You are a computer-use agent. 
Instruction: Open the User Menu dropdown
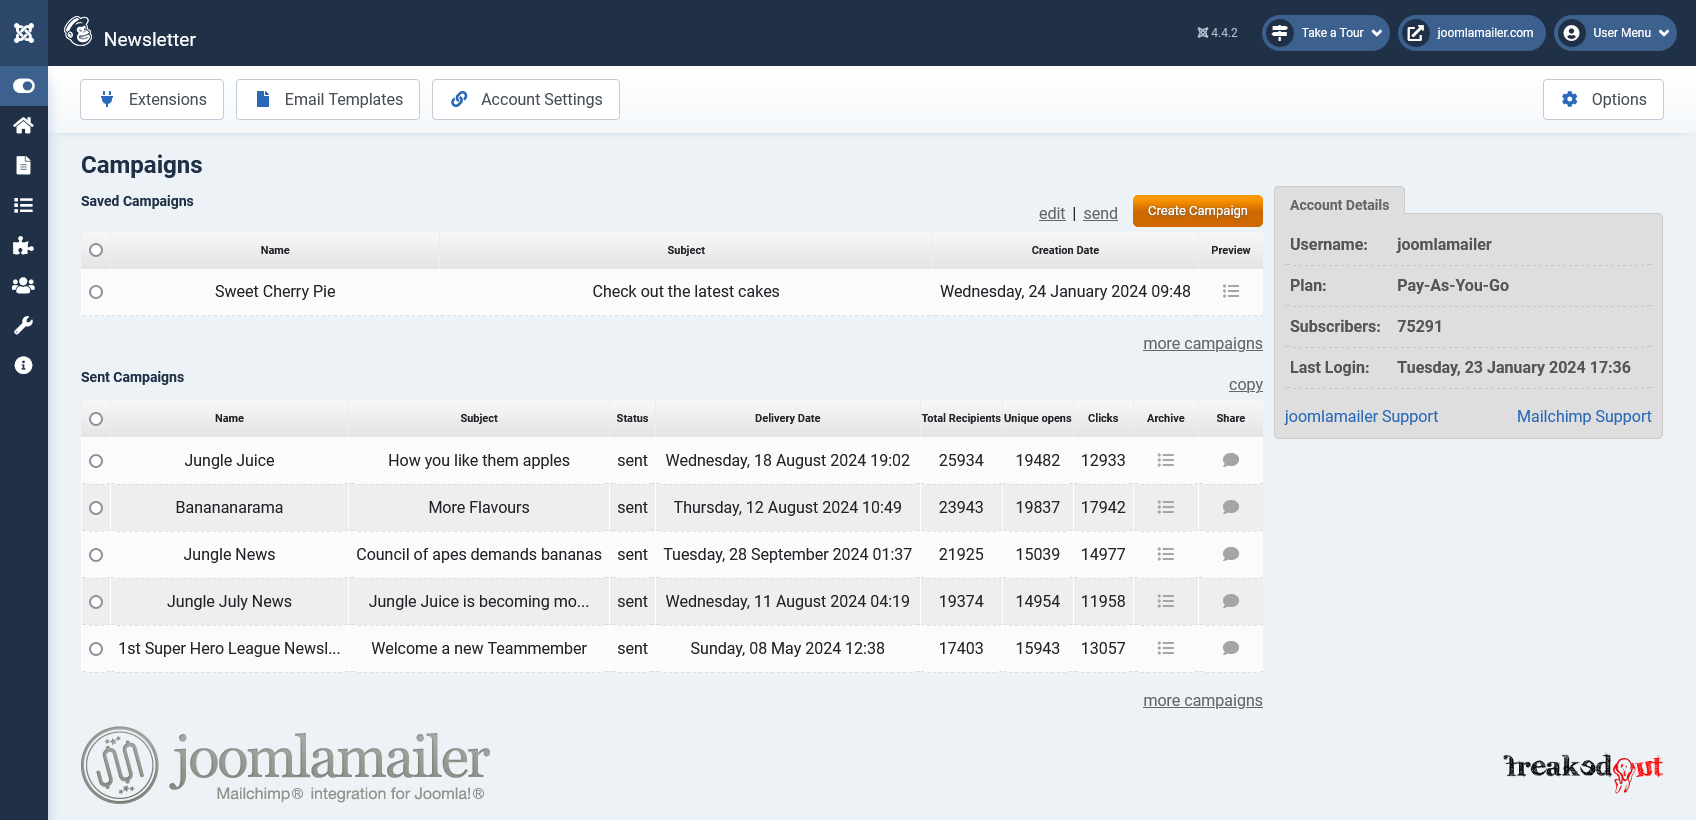click(x=1615, y=33)
